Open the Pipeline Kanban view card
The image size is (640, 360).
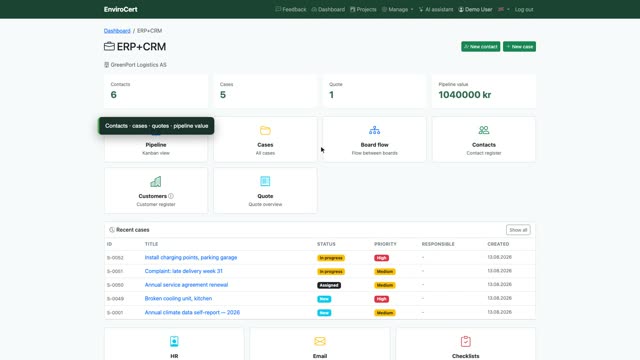[156, 140]
